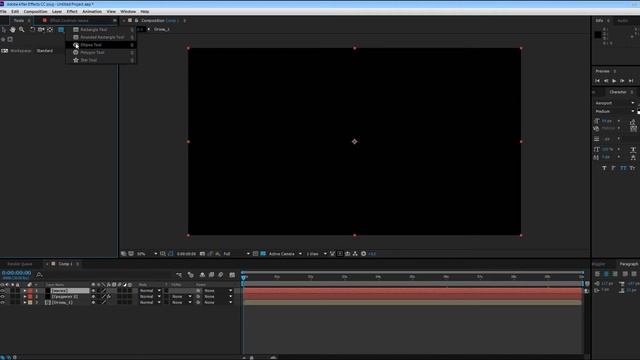Choose Rectangle Tool from the shape flyout
The height and width of the screenshot is (360, 640).
[x=101, y=29]
